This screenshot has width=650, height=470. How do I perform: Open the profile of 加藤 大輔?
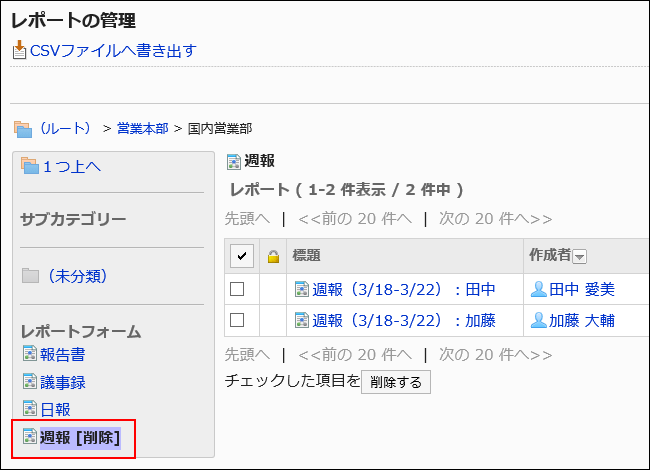coord(582,320)
